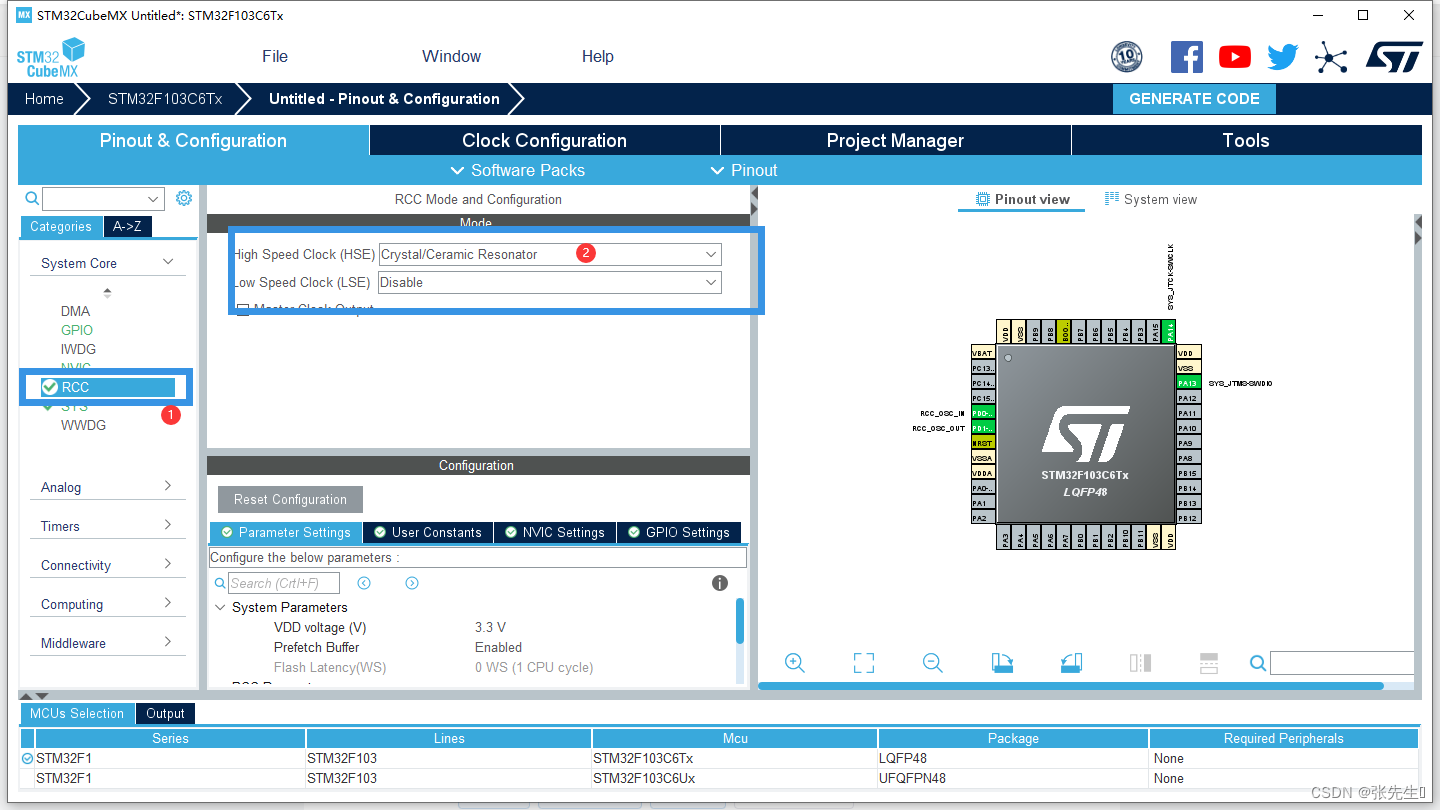Click the parameter search input field

click(284, 583)
